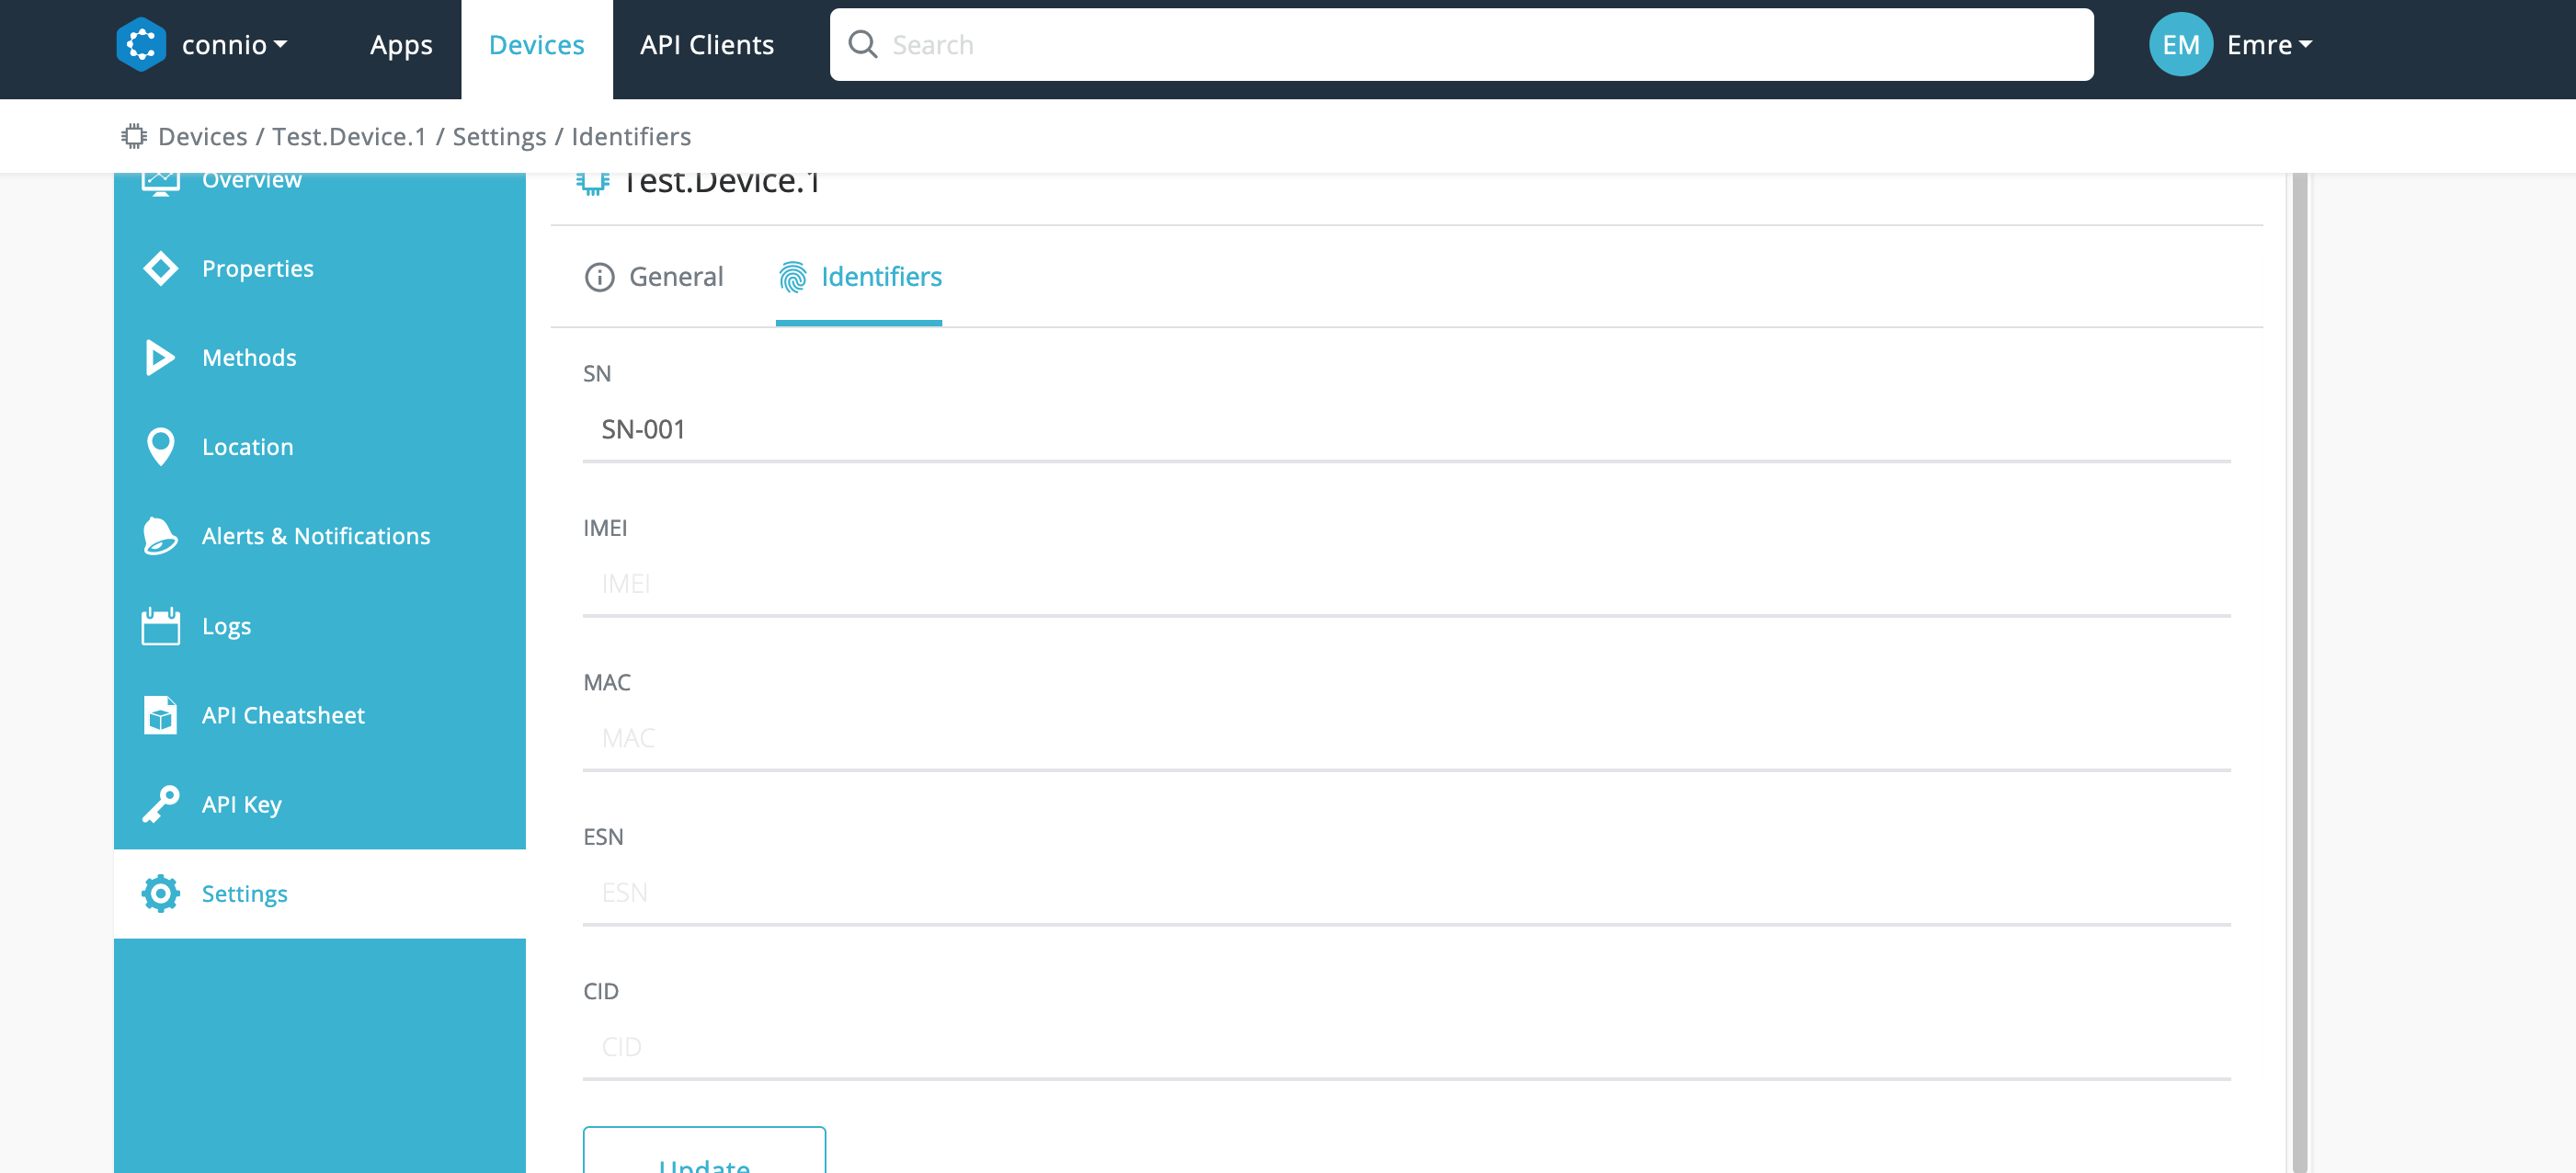Click the Properties diamond icon in sidebar
The height and width of the screenshot is (1173, 2576).
tap(160, 268)
